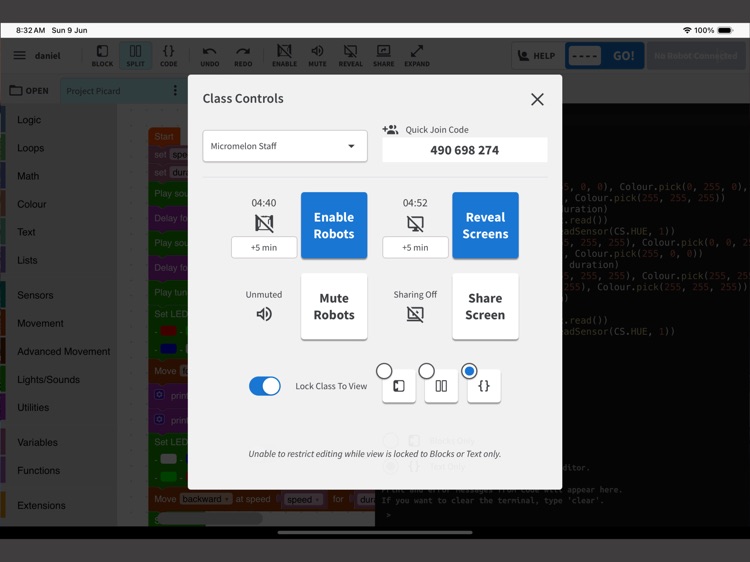
Task: Select the Blocks-only view radio button
Action: click(x=384, y=371)
